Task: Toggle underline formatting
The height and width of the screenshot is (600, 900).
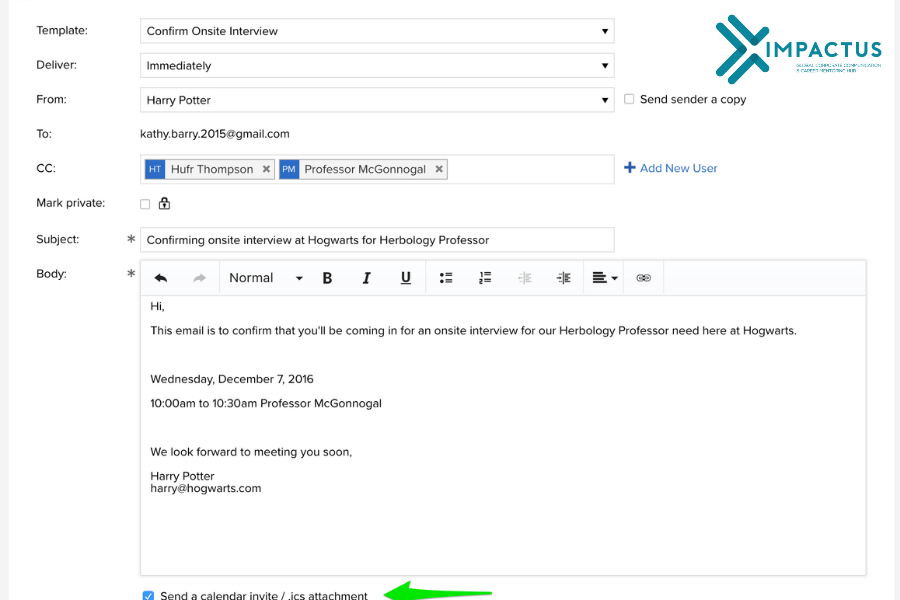Action: 405,278
